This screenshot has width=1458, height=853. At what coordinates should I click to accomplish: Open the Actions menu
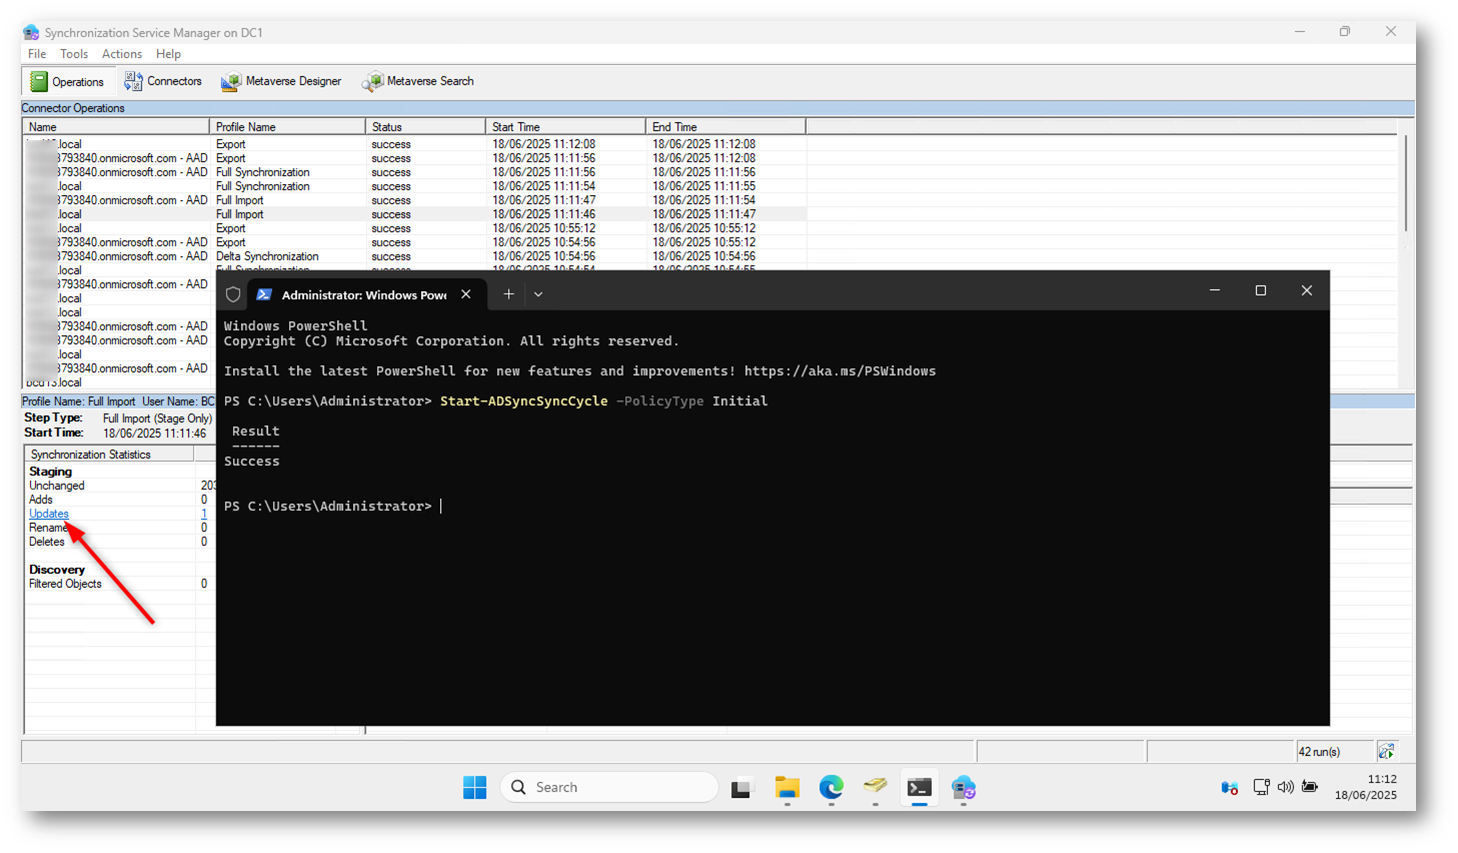tap(121, 54)
